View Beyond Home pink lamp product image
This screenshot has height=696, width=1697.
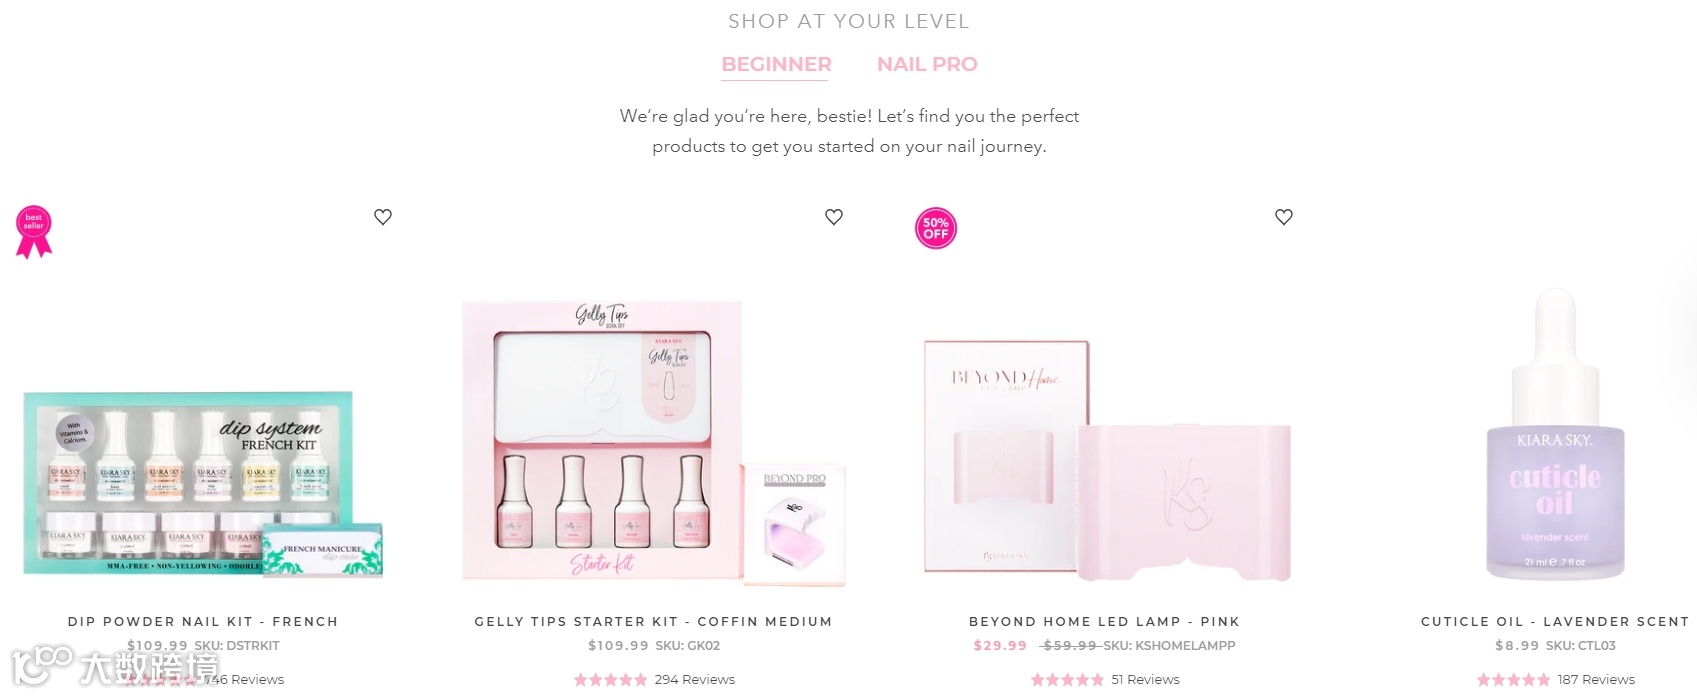click(x=1107, y=460)
